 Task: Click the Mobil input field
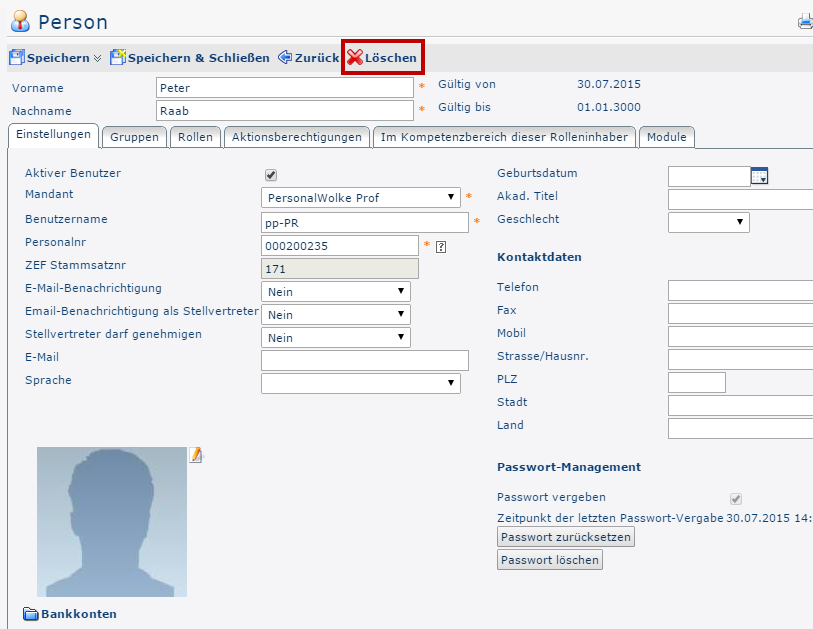click(740, 337)
